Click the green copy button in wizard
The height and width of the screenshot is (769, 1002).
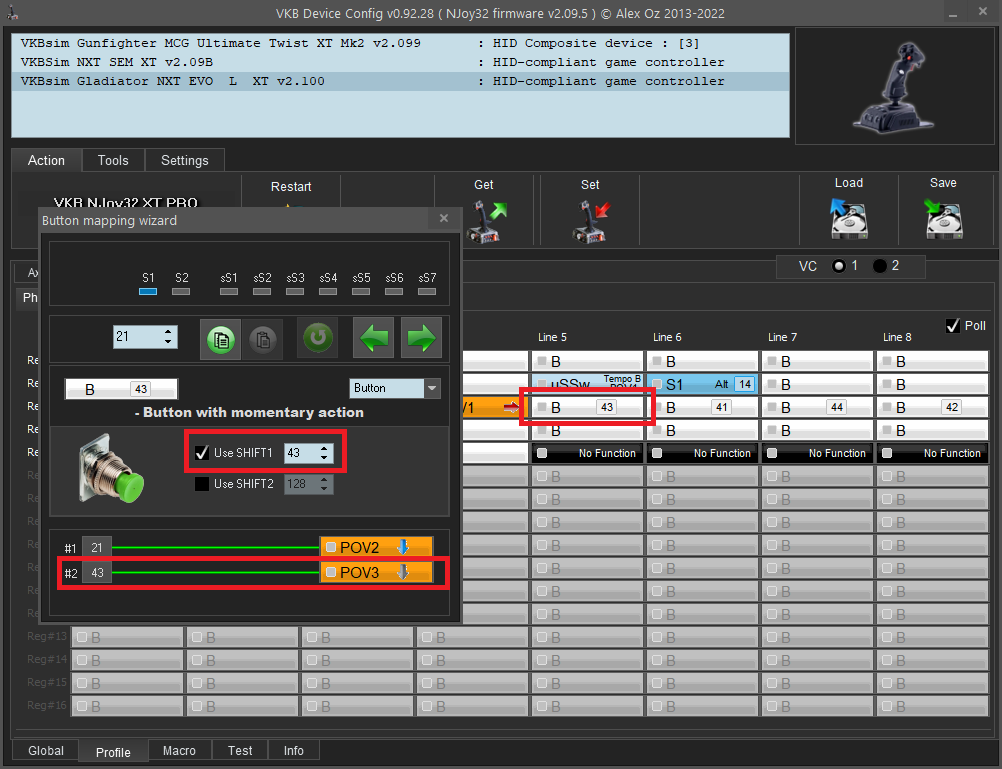[x=220, y=339]
